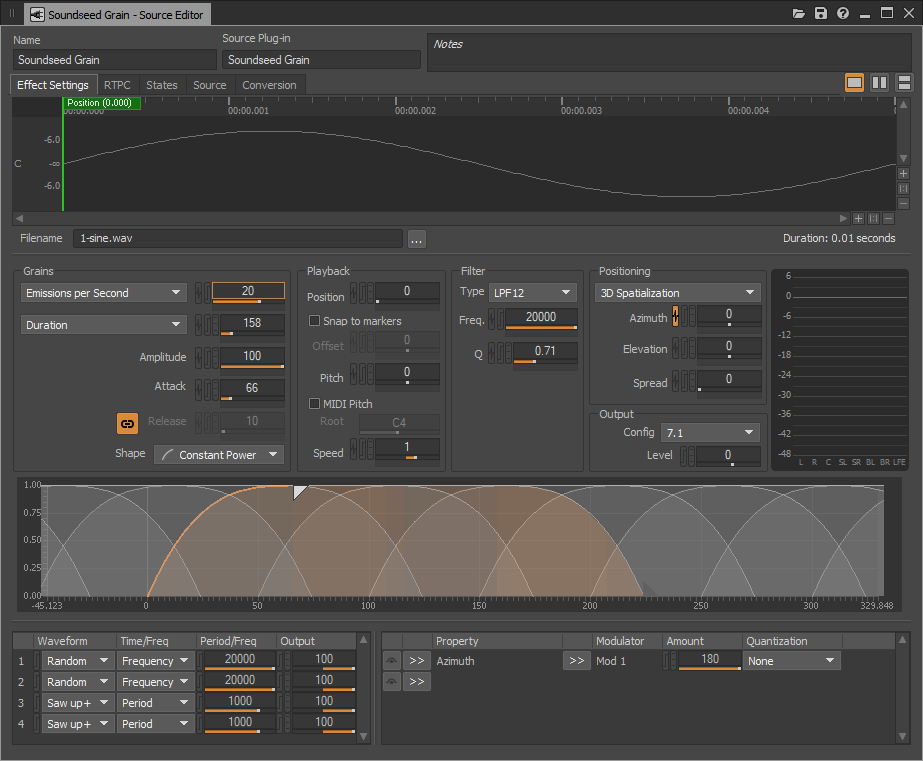Click the Notes text field
923x761 pixels.
[x=667, y=53]
